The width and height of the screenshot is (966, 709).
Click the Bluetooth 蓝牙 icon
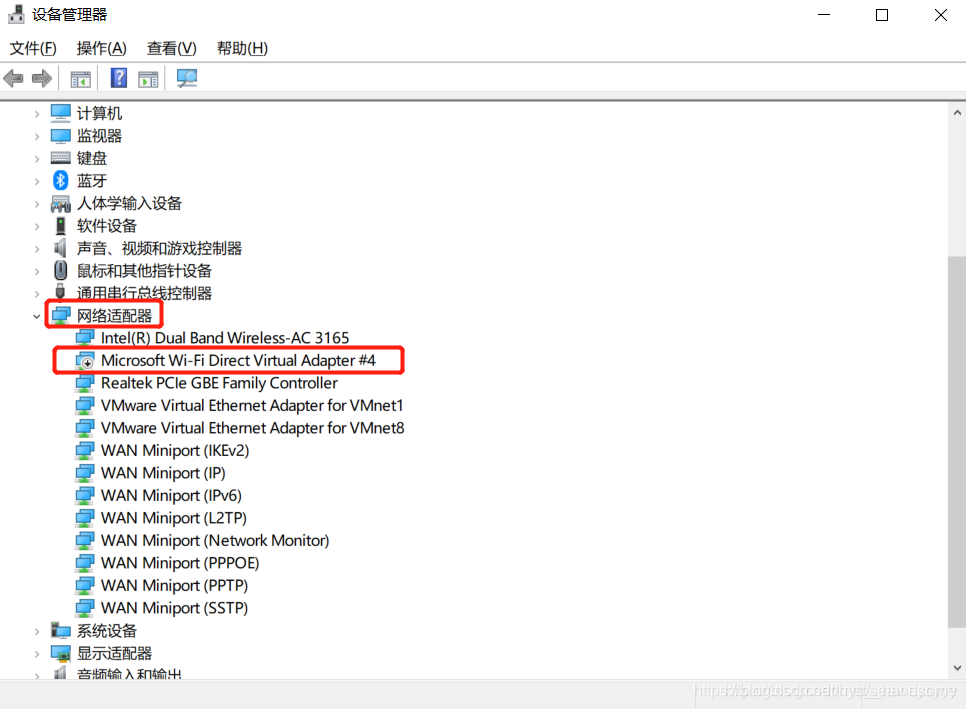[x=60, y=180]
